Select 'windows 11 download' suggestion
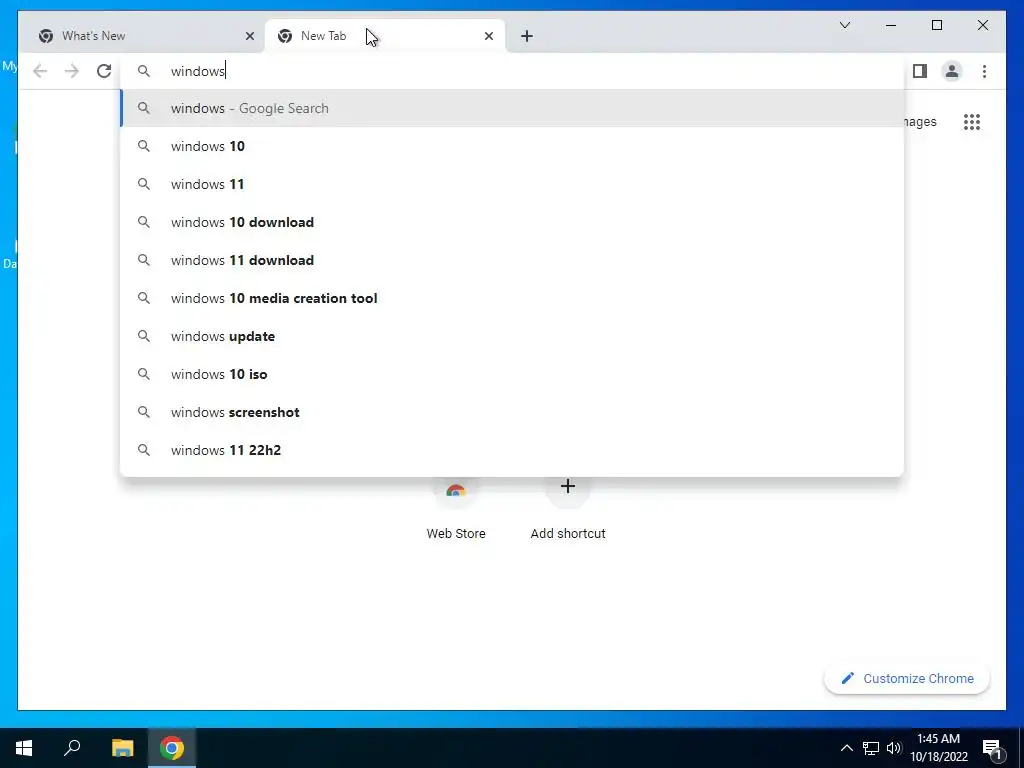 pyautogui.click(x=512, y=260)
